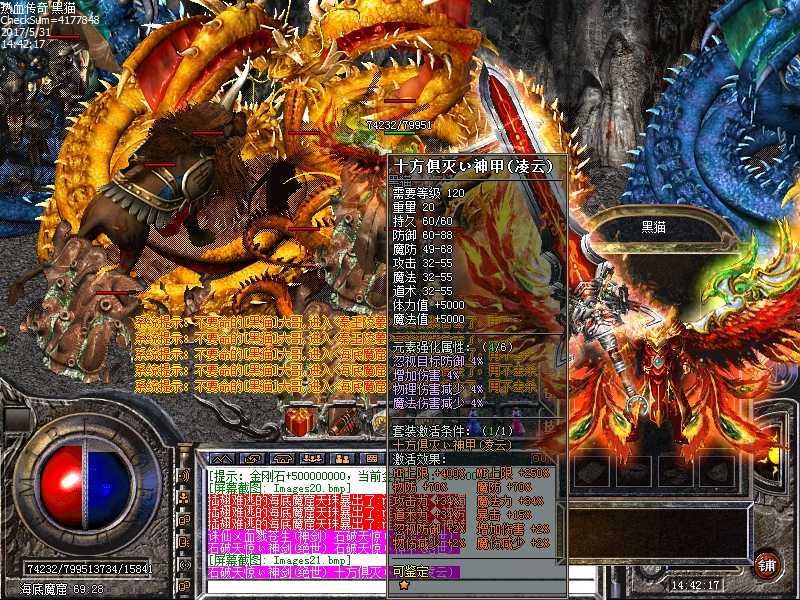
Task: Click the 魔防 49-68 line
Action: click(x=422, y=249)
